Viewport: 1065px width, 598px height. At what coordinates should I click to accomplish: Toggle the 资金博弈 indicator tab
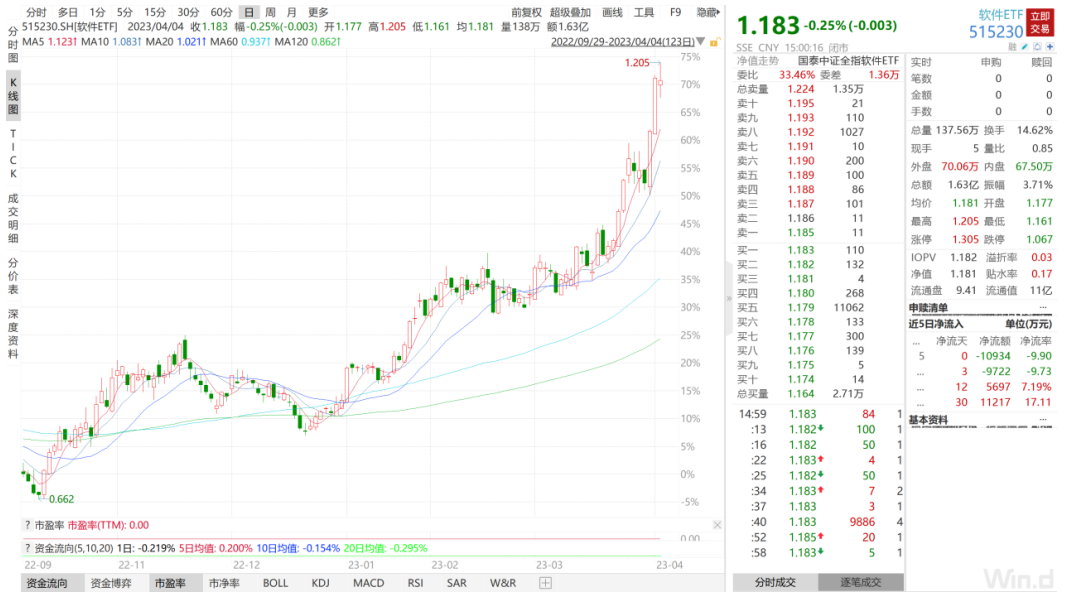[x=111, y=583]
